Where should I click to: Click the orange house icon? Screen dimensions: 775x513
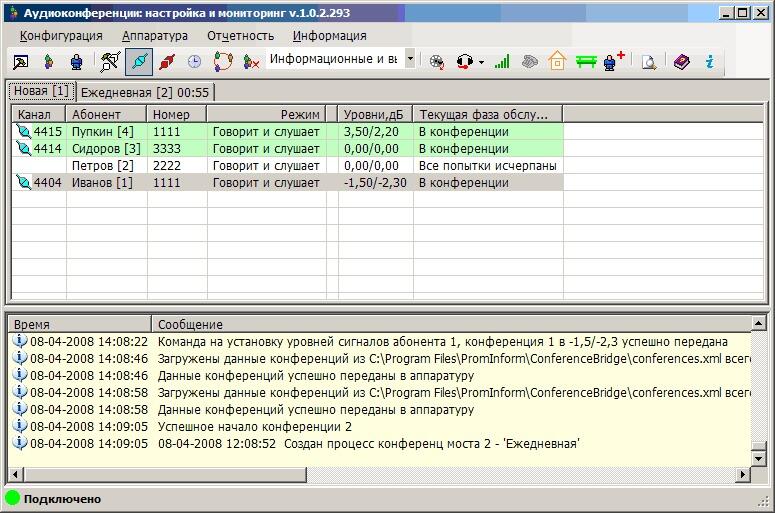(x=557, y=61)
